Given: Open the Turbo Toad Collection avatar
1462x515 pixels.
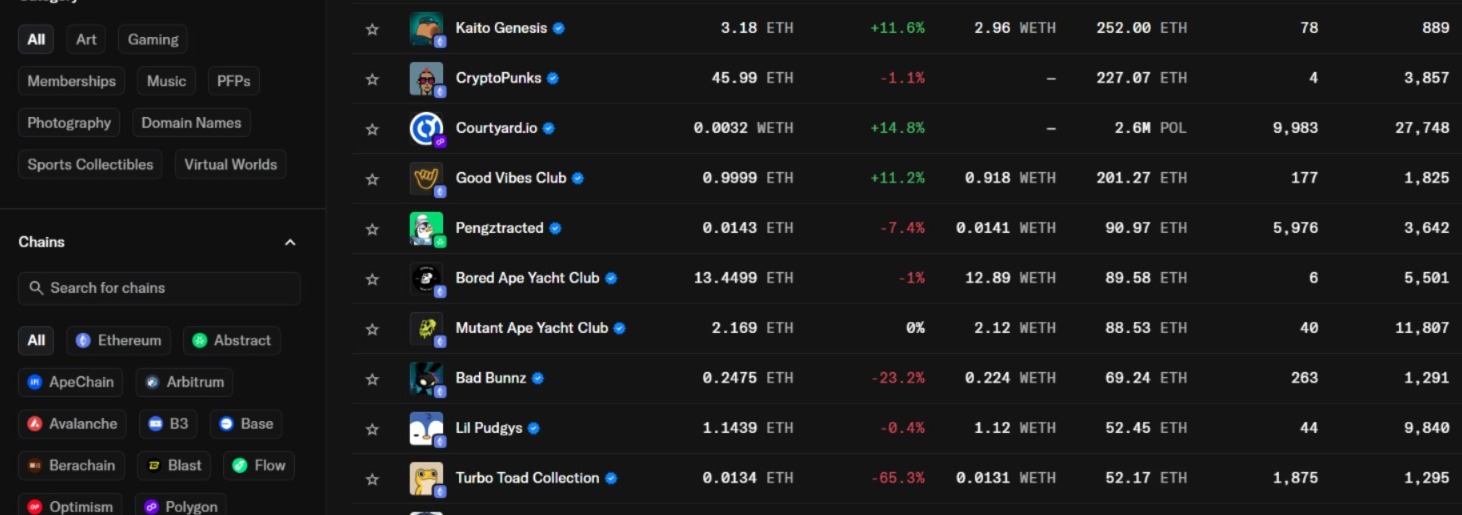Looking at the screenshot, I should pos(427,479).
